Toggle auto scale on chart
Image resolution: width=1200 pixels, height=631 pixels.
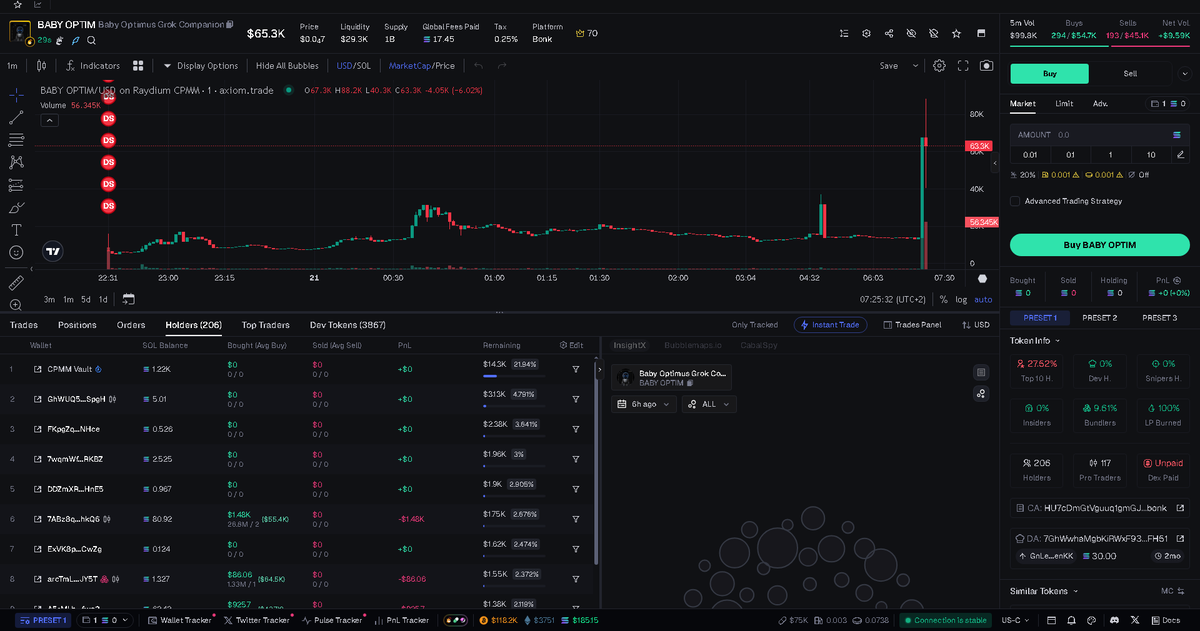tap(983, 299)
